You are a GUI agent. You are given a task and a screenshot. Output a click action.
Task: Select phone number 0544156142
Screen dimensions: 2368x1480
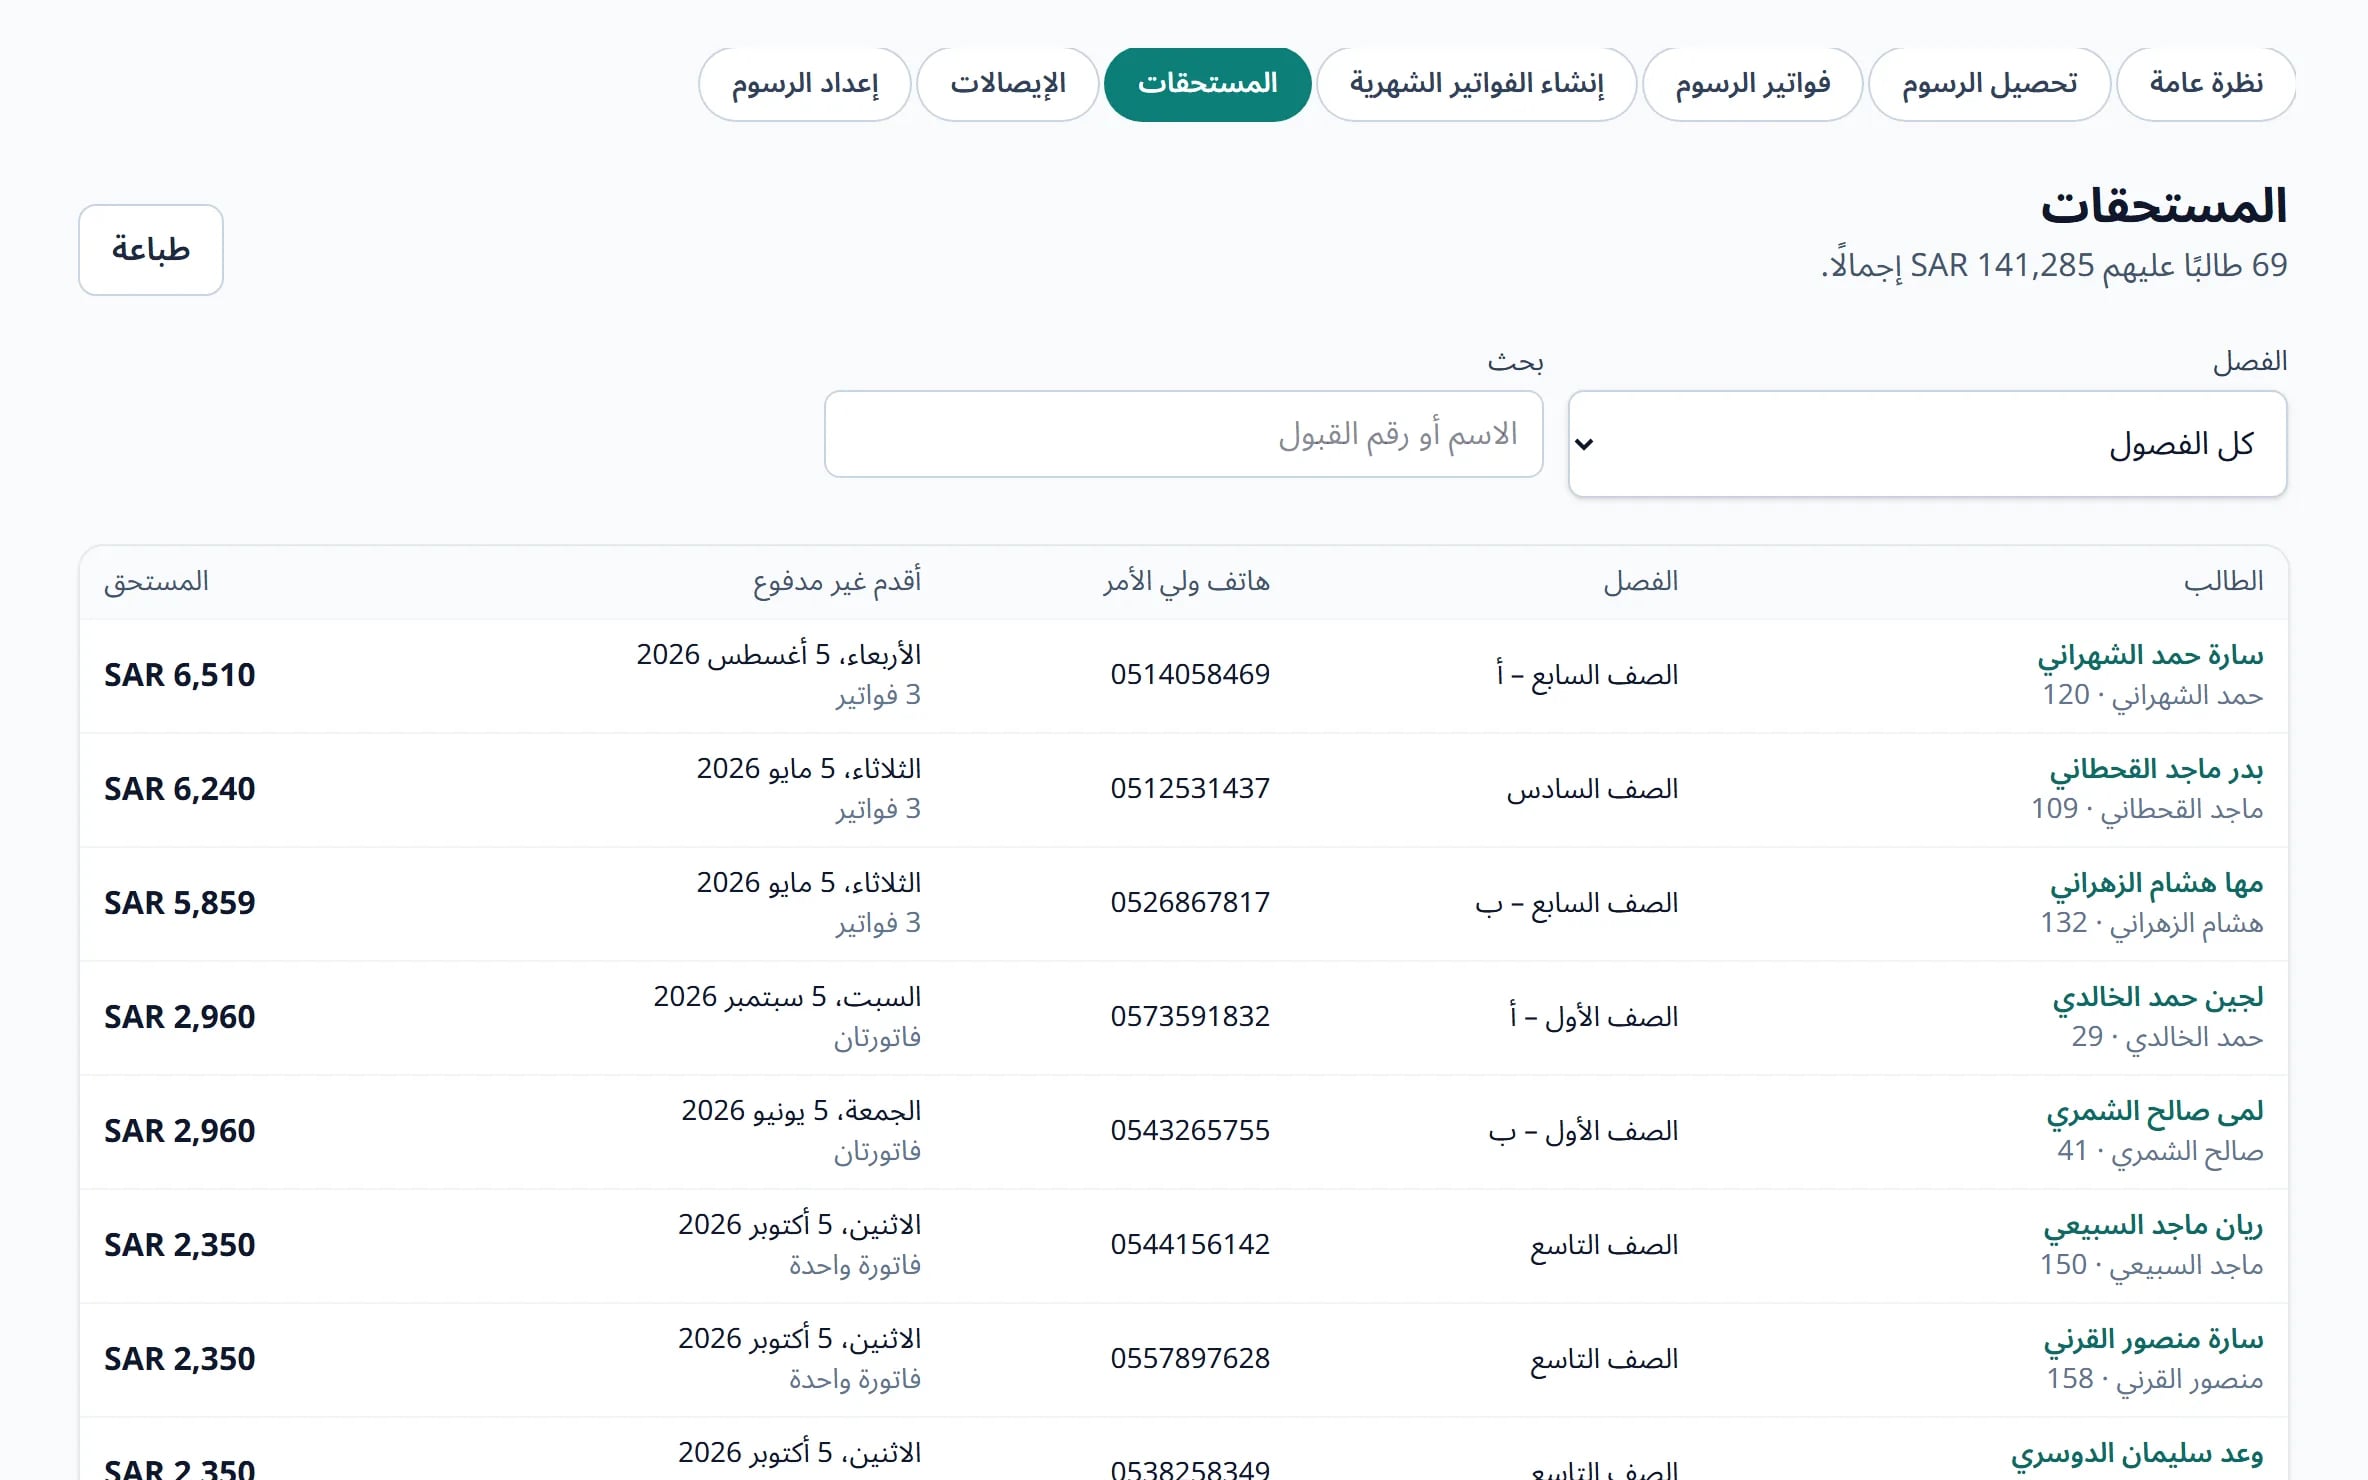1190,1245
